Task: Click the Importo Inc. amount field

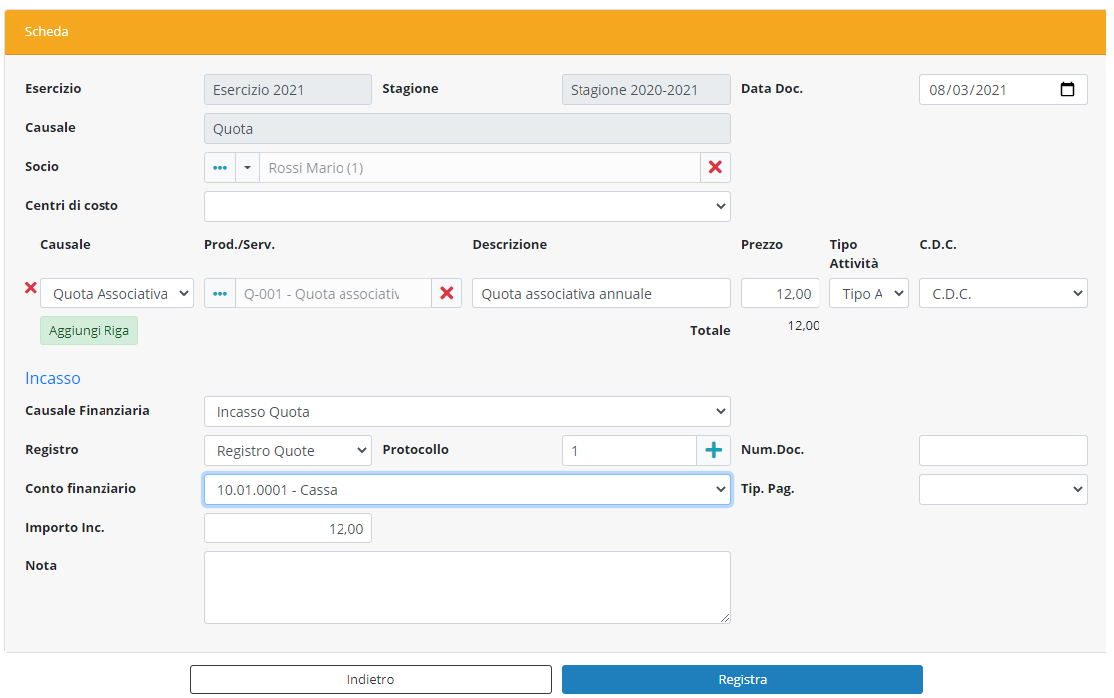Action: tap(287, 528)
